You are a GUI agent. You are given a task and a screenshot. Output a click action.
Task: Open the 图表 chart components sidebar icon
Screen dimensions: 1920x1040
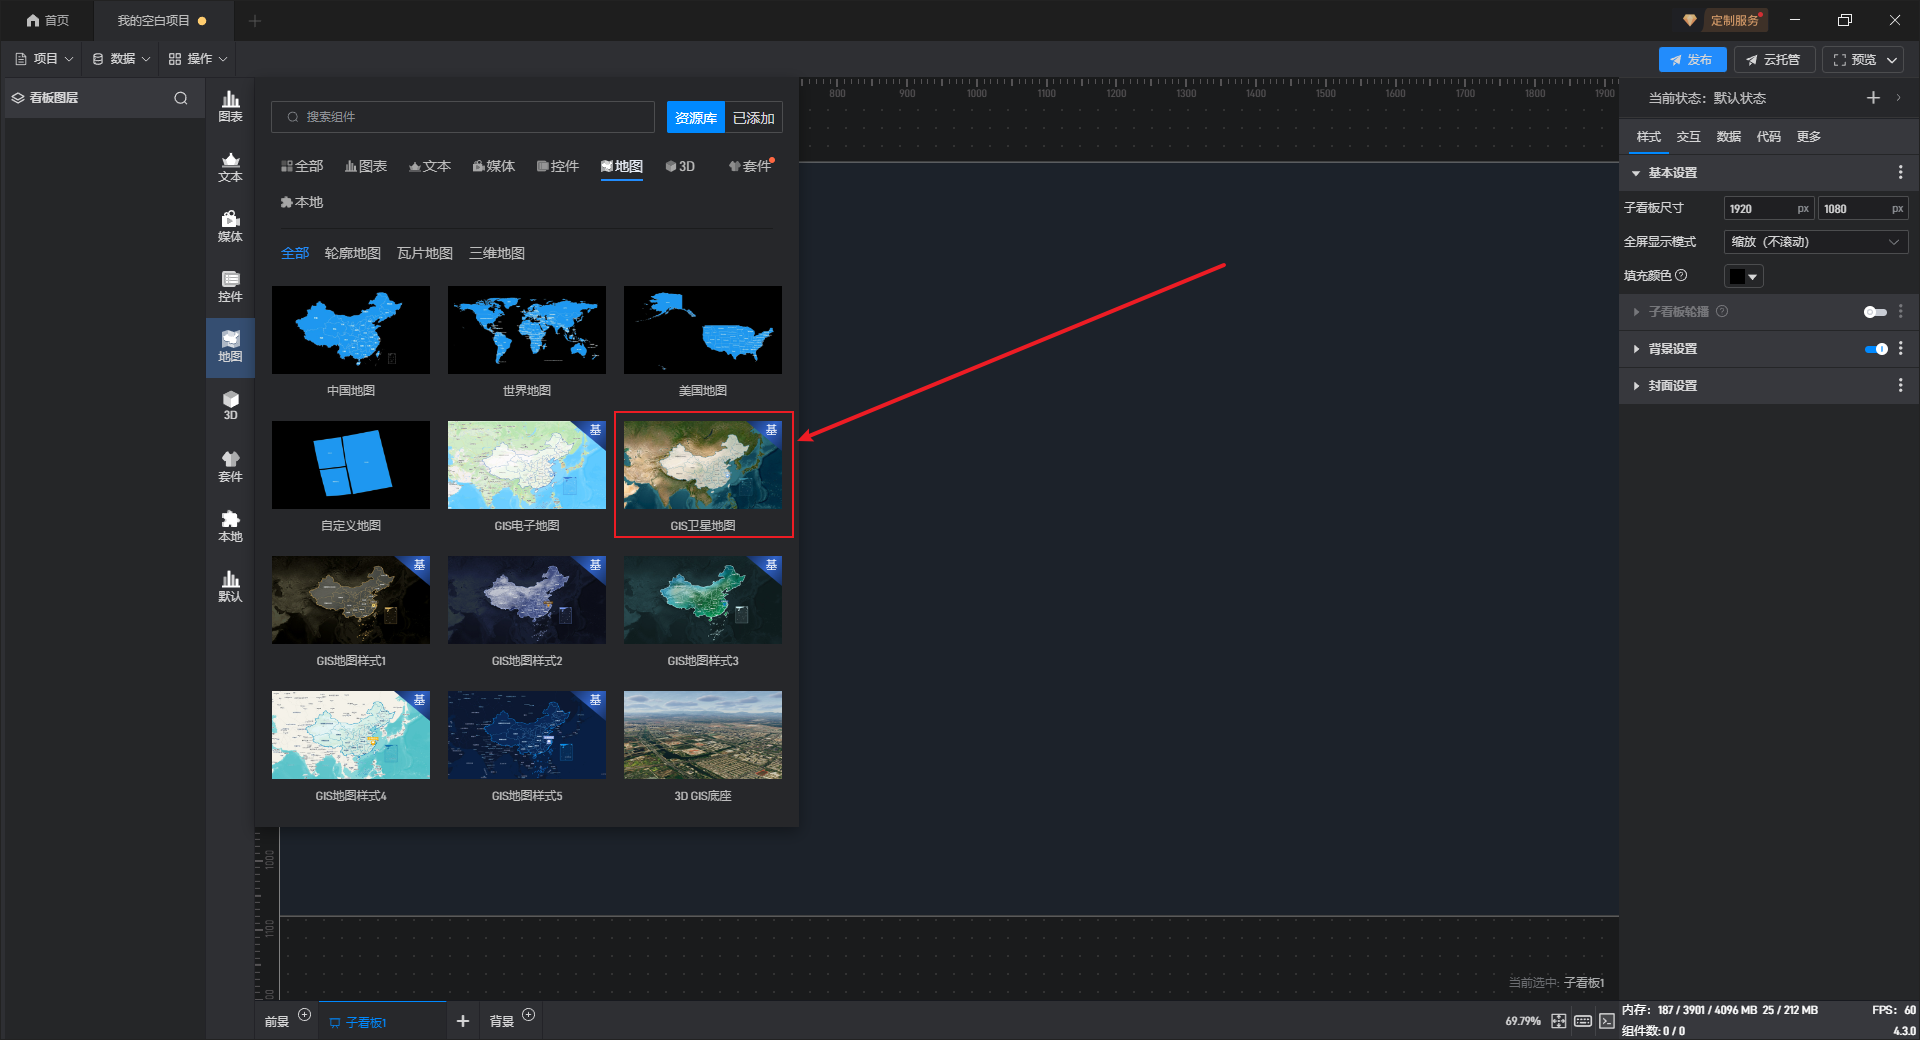[x=230, y=106]
